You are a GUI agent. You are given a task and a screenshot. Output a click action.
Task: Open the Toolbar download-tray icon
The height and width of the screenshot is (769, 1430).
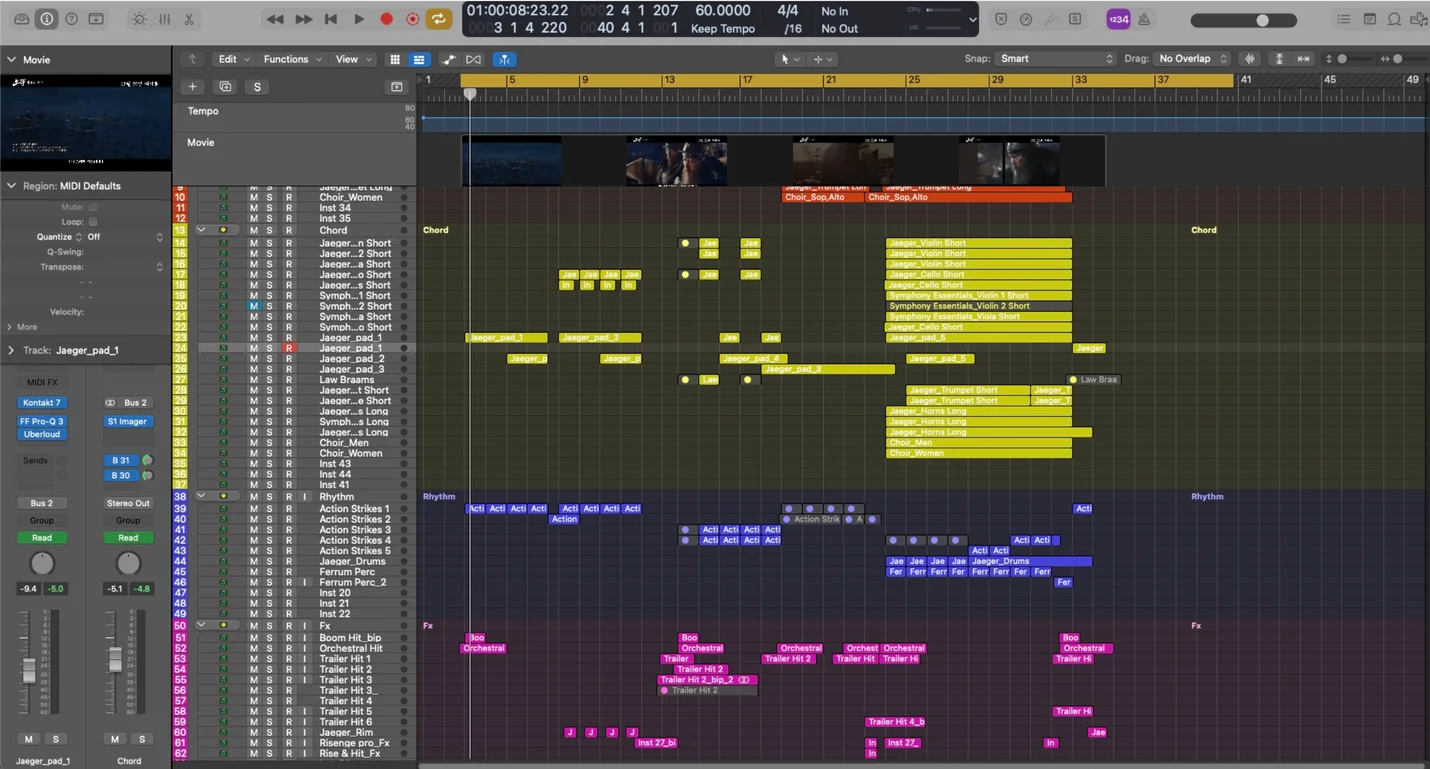pos(96,19)
